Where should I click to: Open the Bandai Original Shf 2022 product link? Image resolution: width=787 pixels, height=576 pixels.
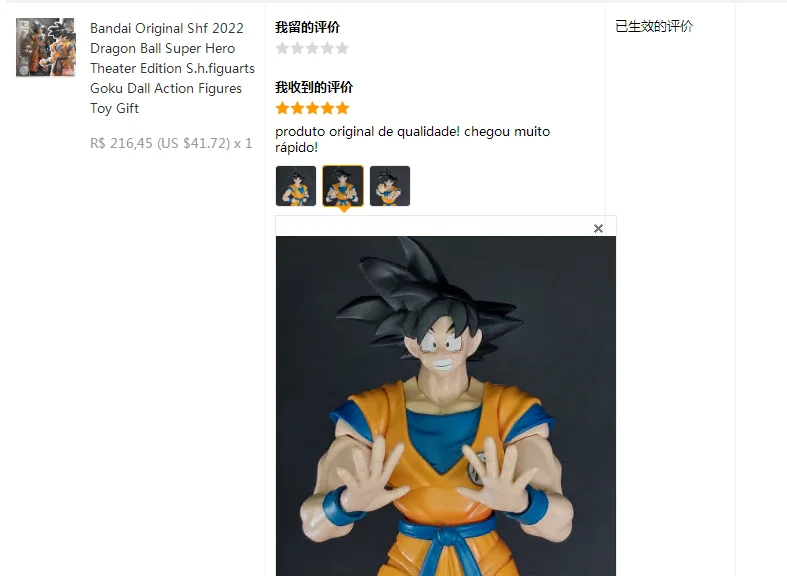coord(172,68)
